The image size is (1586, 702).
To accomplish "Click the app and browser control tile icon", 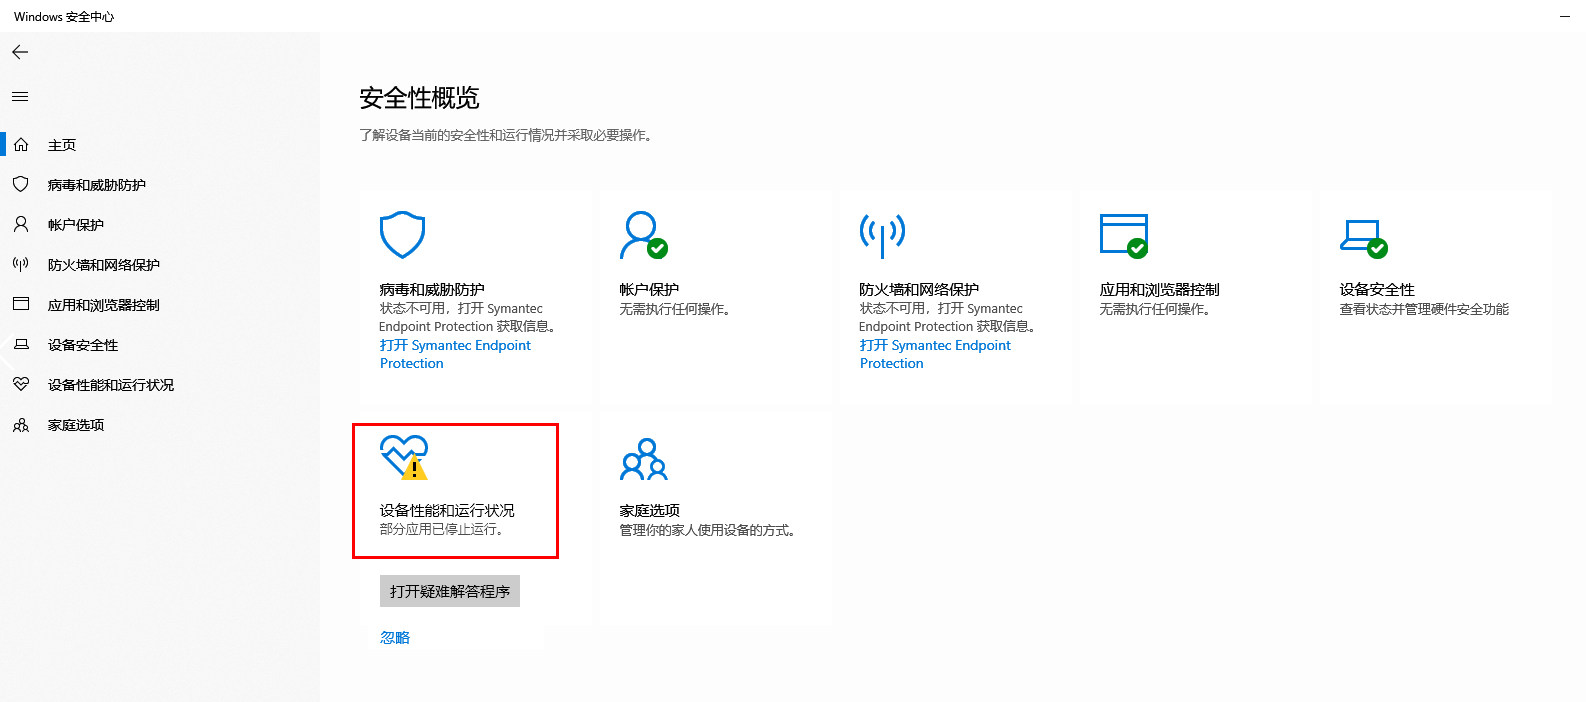I will point(1123,235).
